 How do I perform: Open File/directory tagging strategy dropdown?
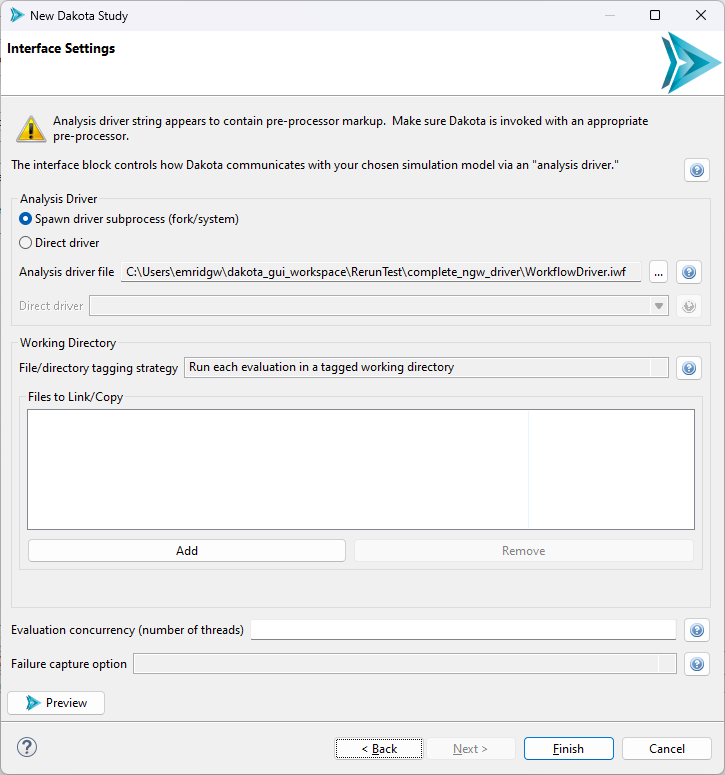(x=426, y=367)
